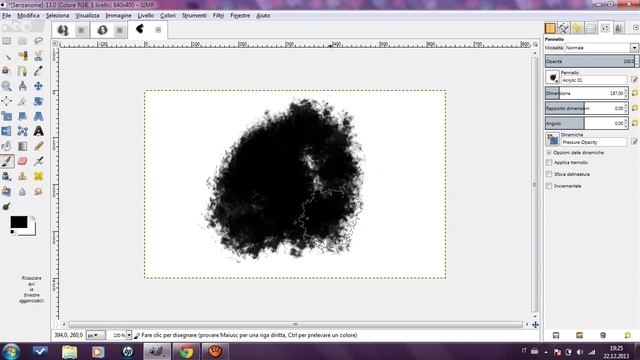
Task: Enable the Applica tremolio checkbox
Action: click(x=549, y=163)
